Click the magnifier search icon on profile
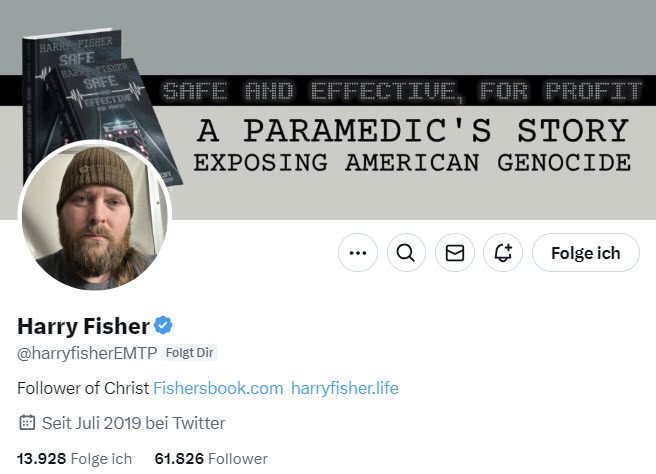656x474 pixels. pos(406,253)
